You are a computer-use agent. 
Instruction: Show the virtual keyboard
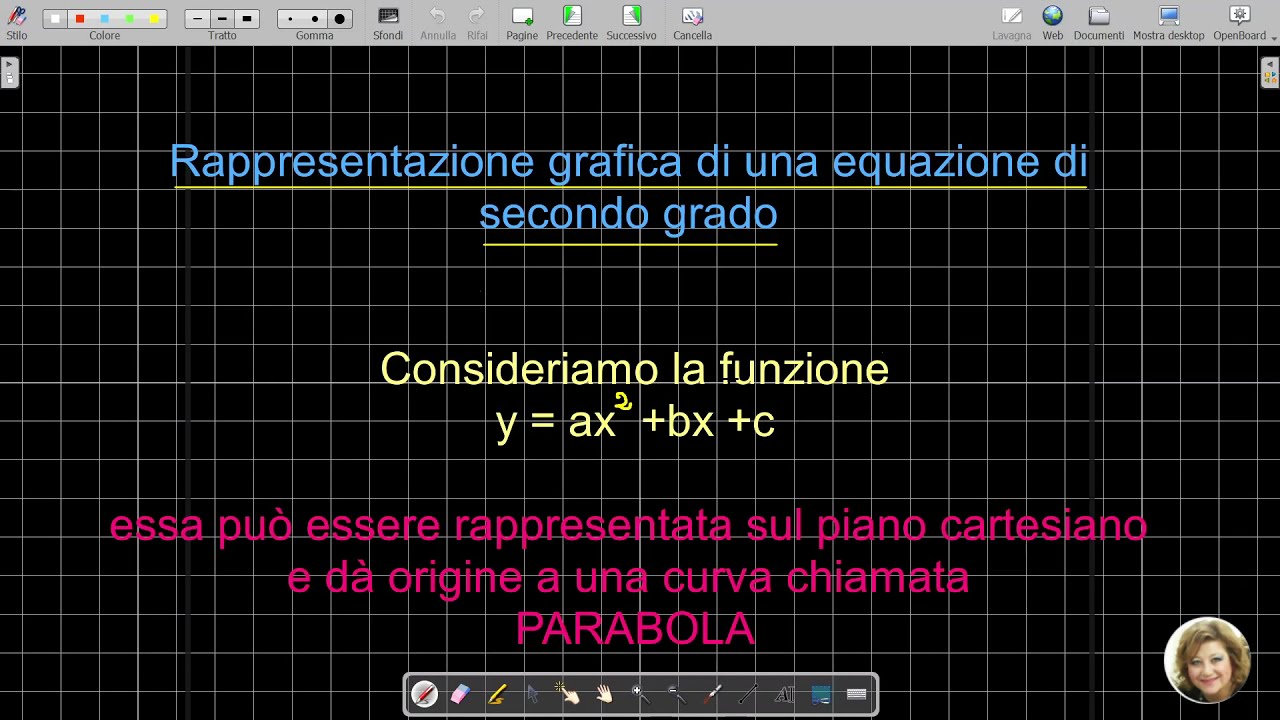click(857, 694)
